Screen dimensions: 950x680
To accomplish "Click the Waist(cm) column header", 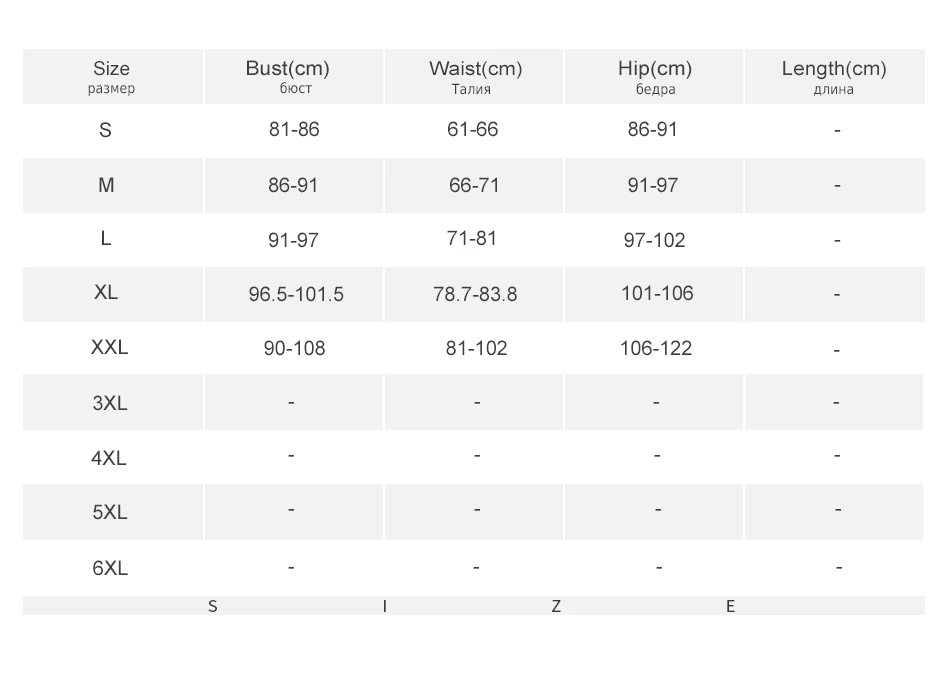I will (475, 77).
